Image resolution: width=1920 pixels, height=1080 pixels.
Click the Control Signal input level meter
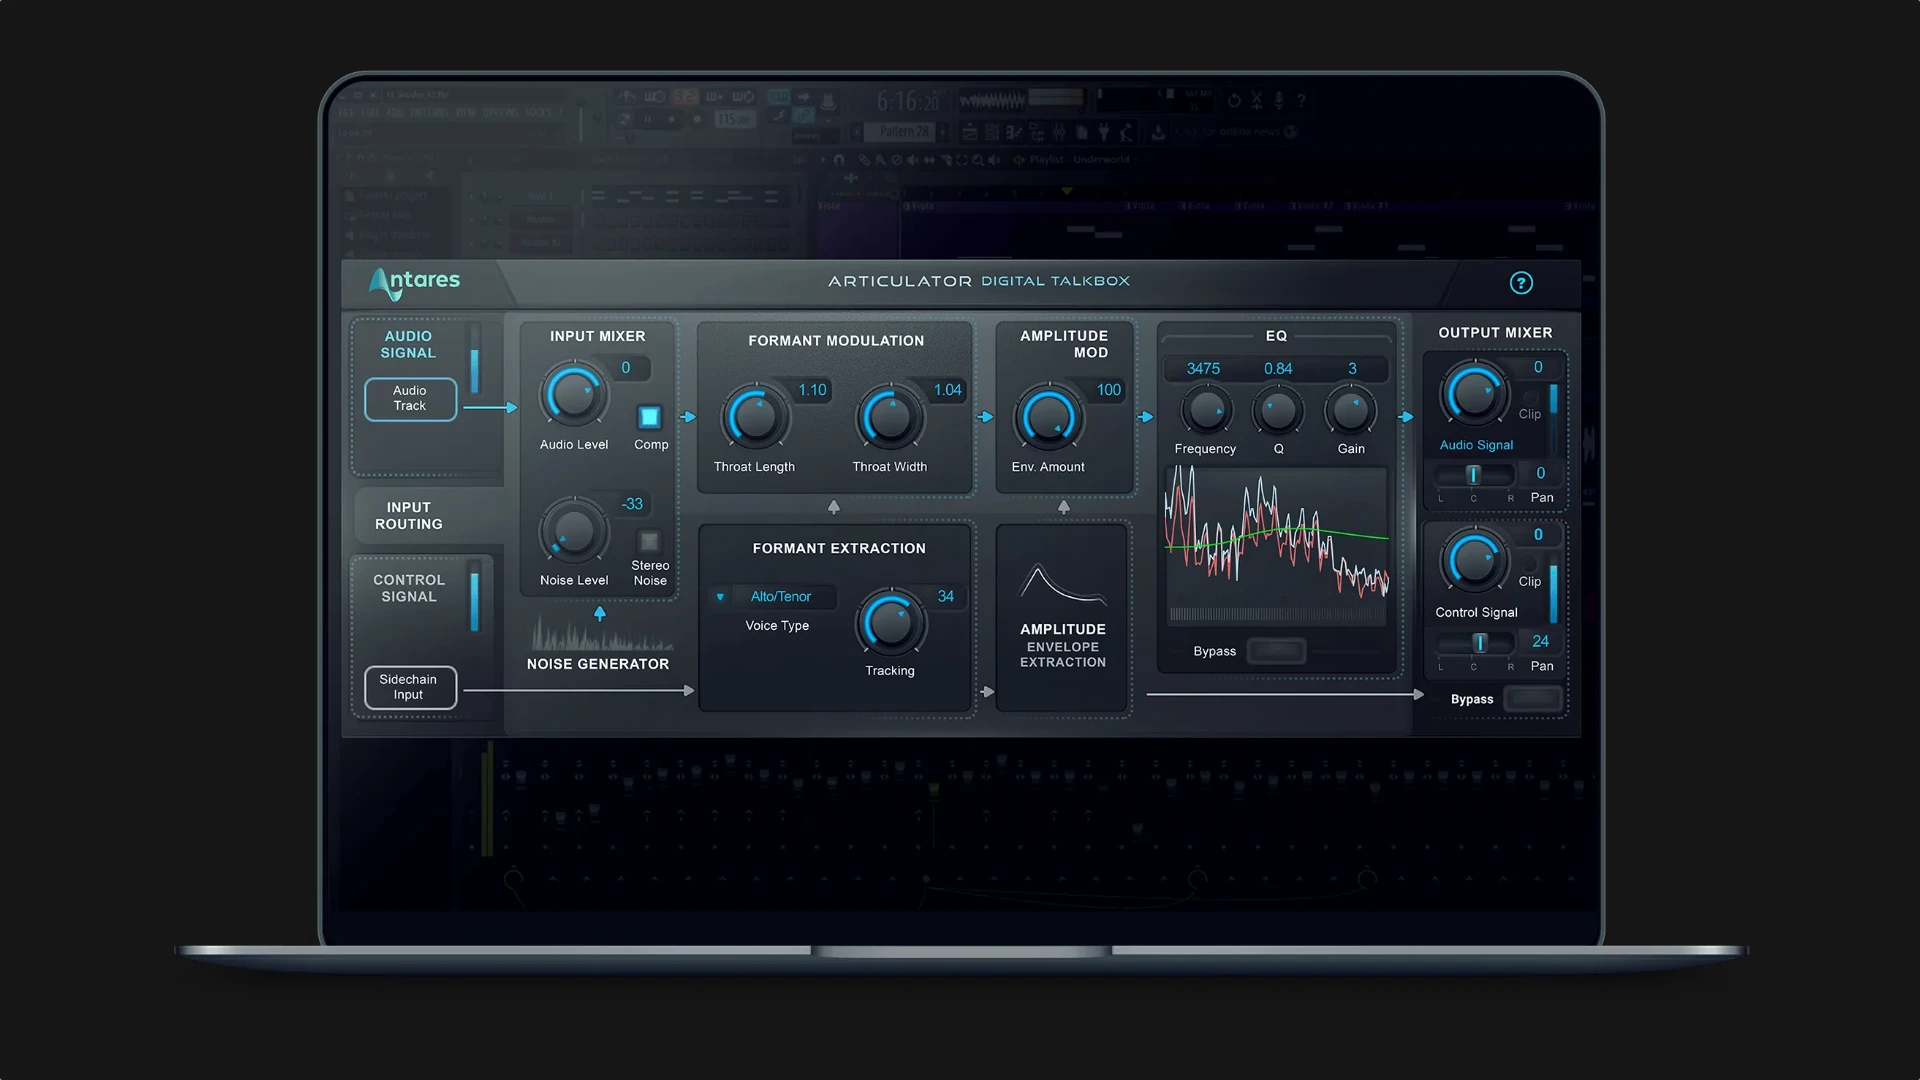click(x=475, y=598)
